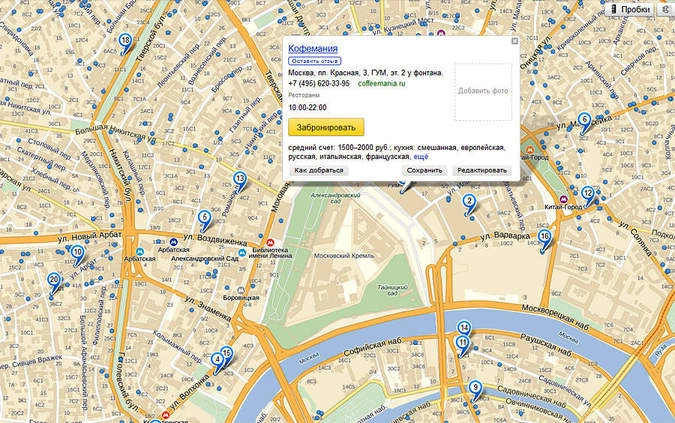This screenshot has height=423, width=675.
Task: Open the numbered marker on ул. Маросейка
Action: 584,120
